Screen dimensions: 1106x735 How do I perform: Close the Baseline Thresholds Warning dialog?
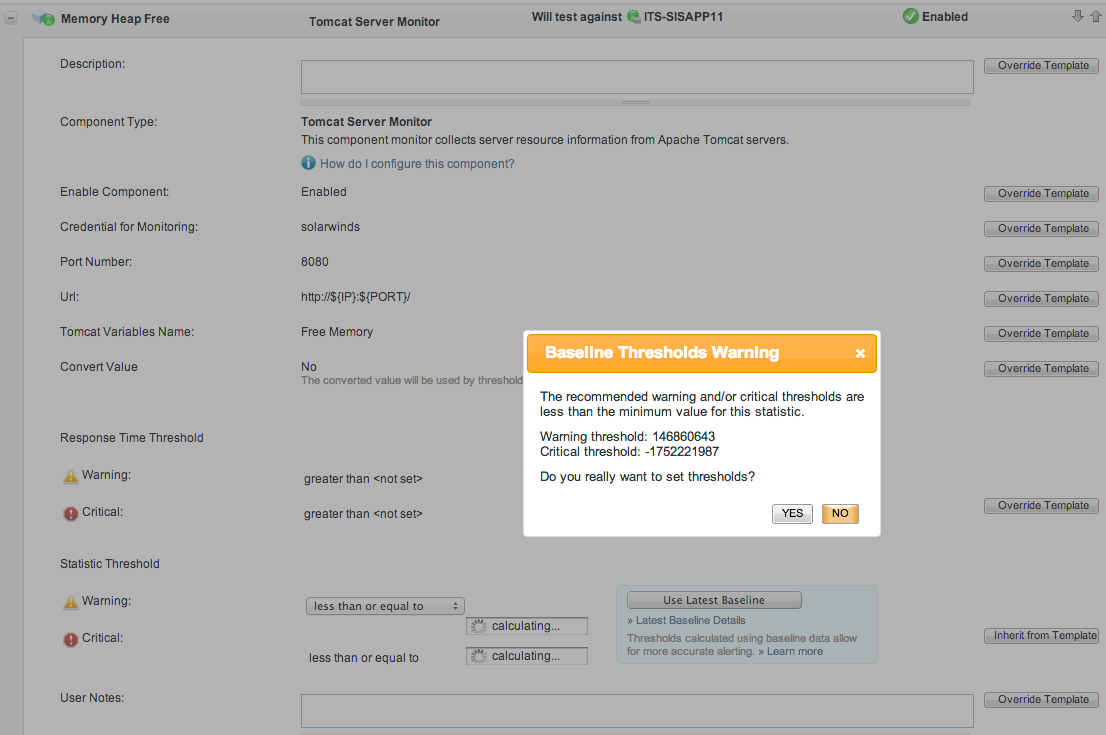click(x=860, y=353)
